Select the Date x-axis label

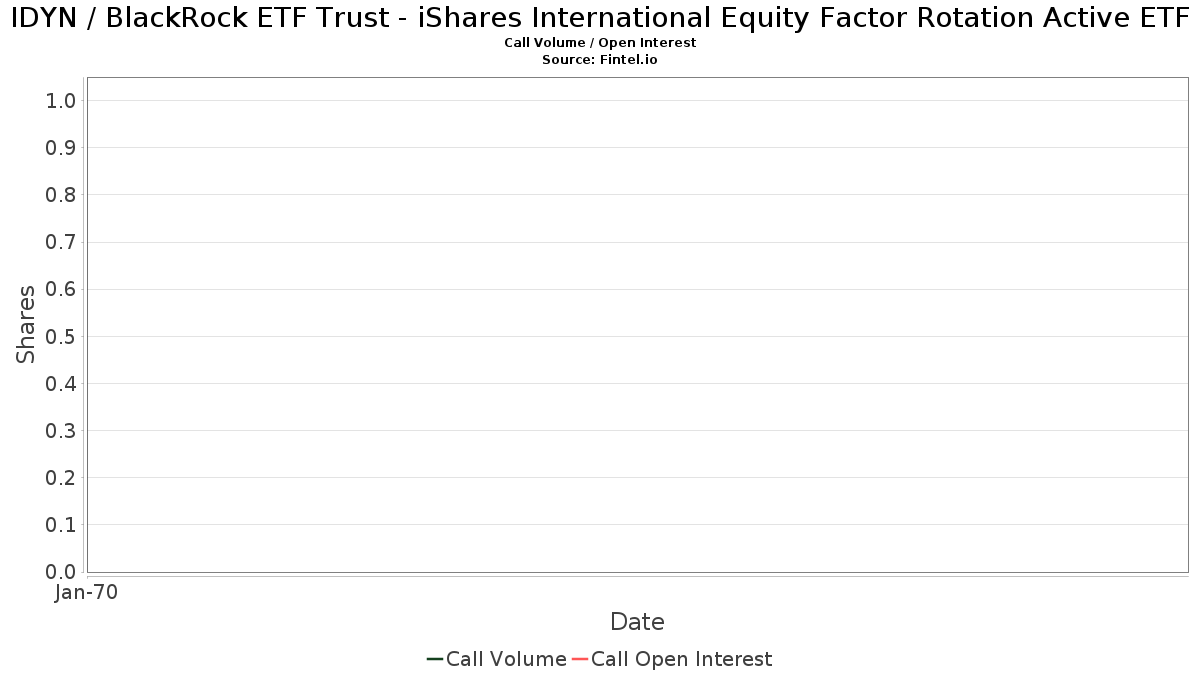tap(637, 622)
